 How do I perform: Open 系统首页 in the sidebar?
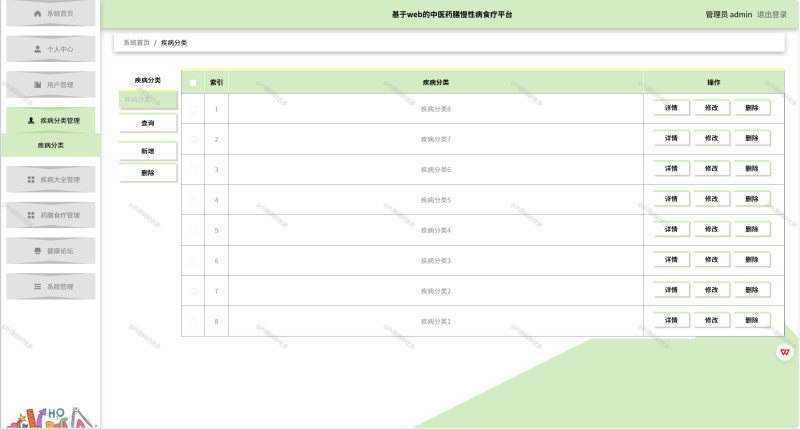point(51,14)
